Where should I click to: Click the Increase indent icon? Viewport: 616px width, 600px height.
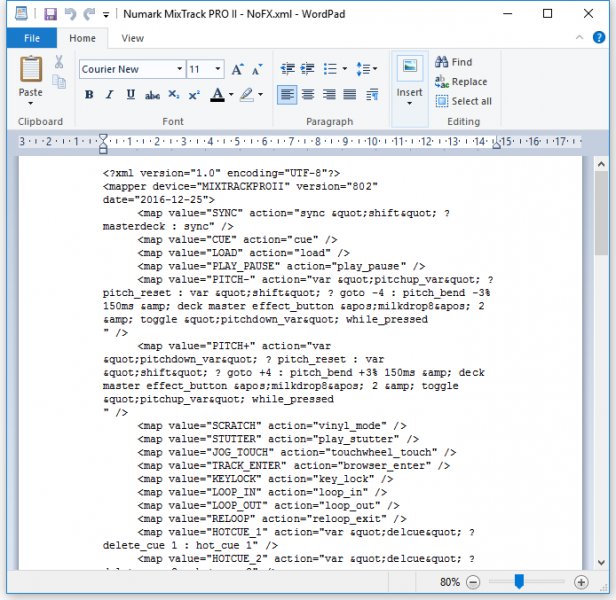308,69
